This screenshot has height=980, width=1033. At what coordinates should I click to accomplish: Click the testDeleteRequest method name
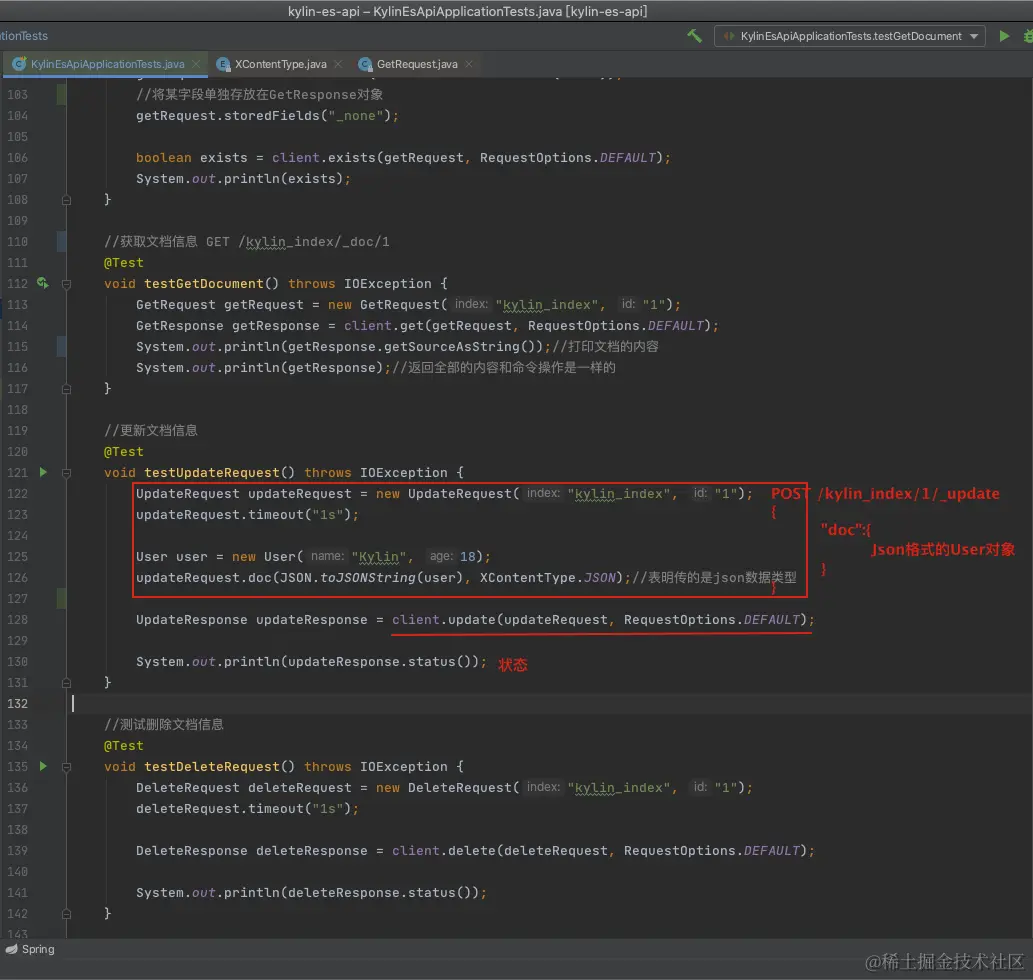(x=212, y=767)
